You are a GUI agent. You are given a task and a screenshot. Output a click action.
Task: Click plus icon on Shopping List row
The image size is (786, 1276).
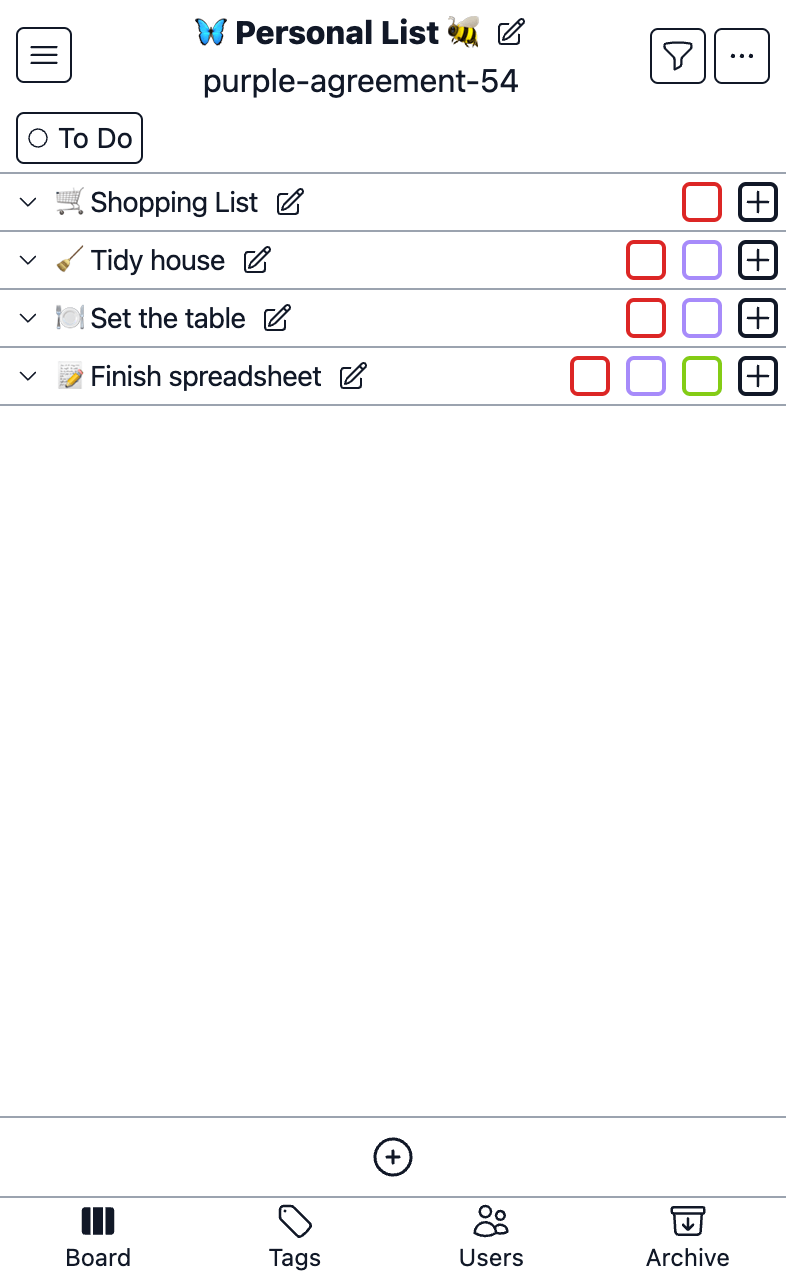click(758, 203)
